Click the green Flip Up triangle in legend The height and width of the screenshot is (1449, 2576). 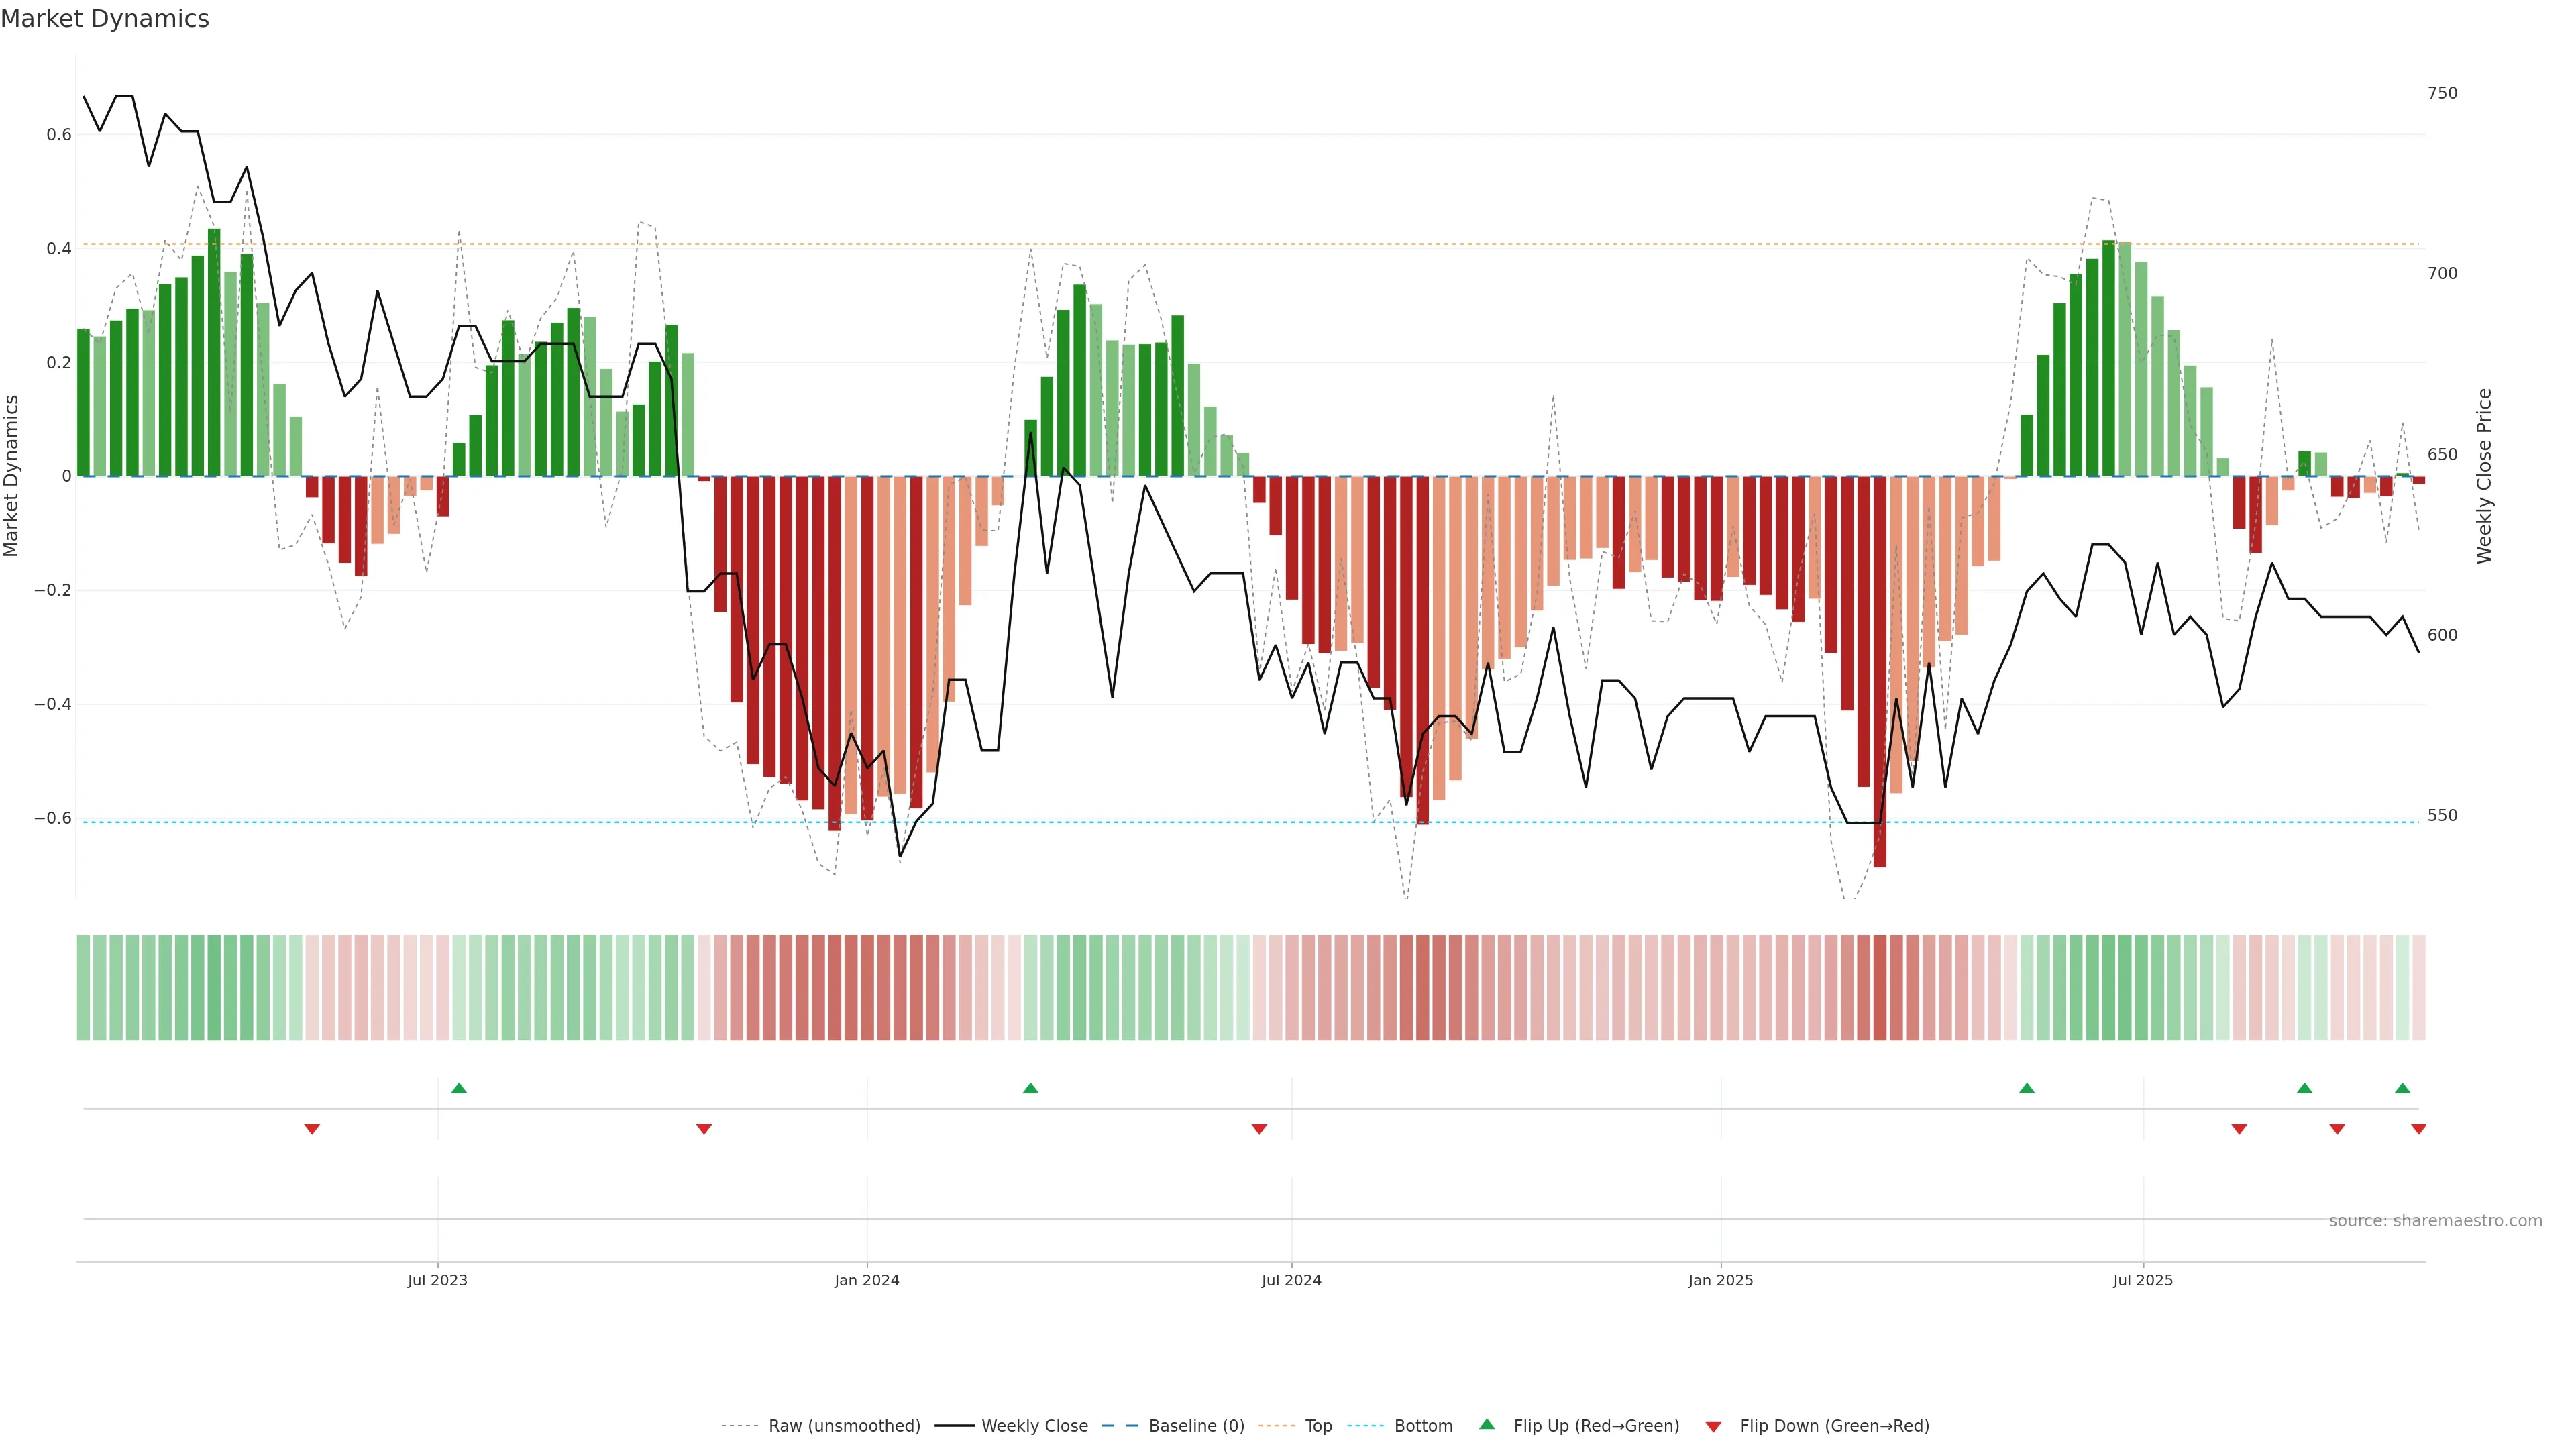[1487, 1424]
